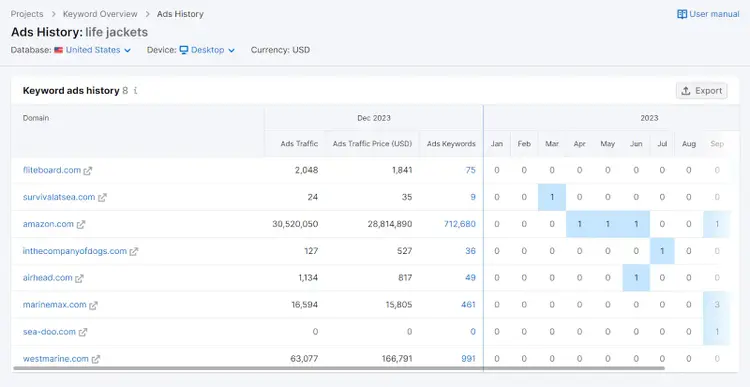Click westmarine's 991 ads keywords value

coord(468,358)
